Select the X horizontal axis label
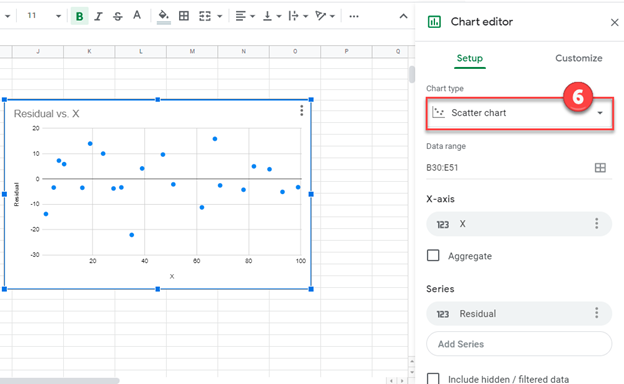This screenshot has width=624, height=384. click(172, 276)
